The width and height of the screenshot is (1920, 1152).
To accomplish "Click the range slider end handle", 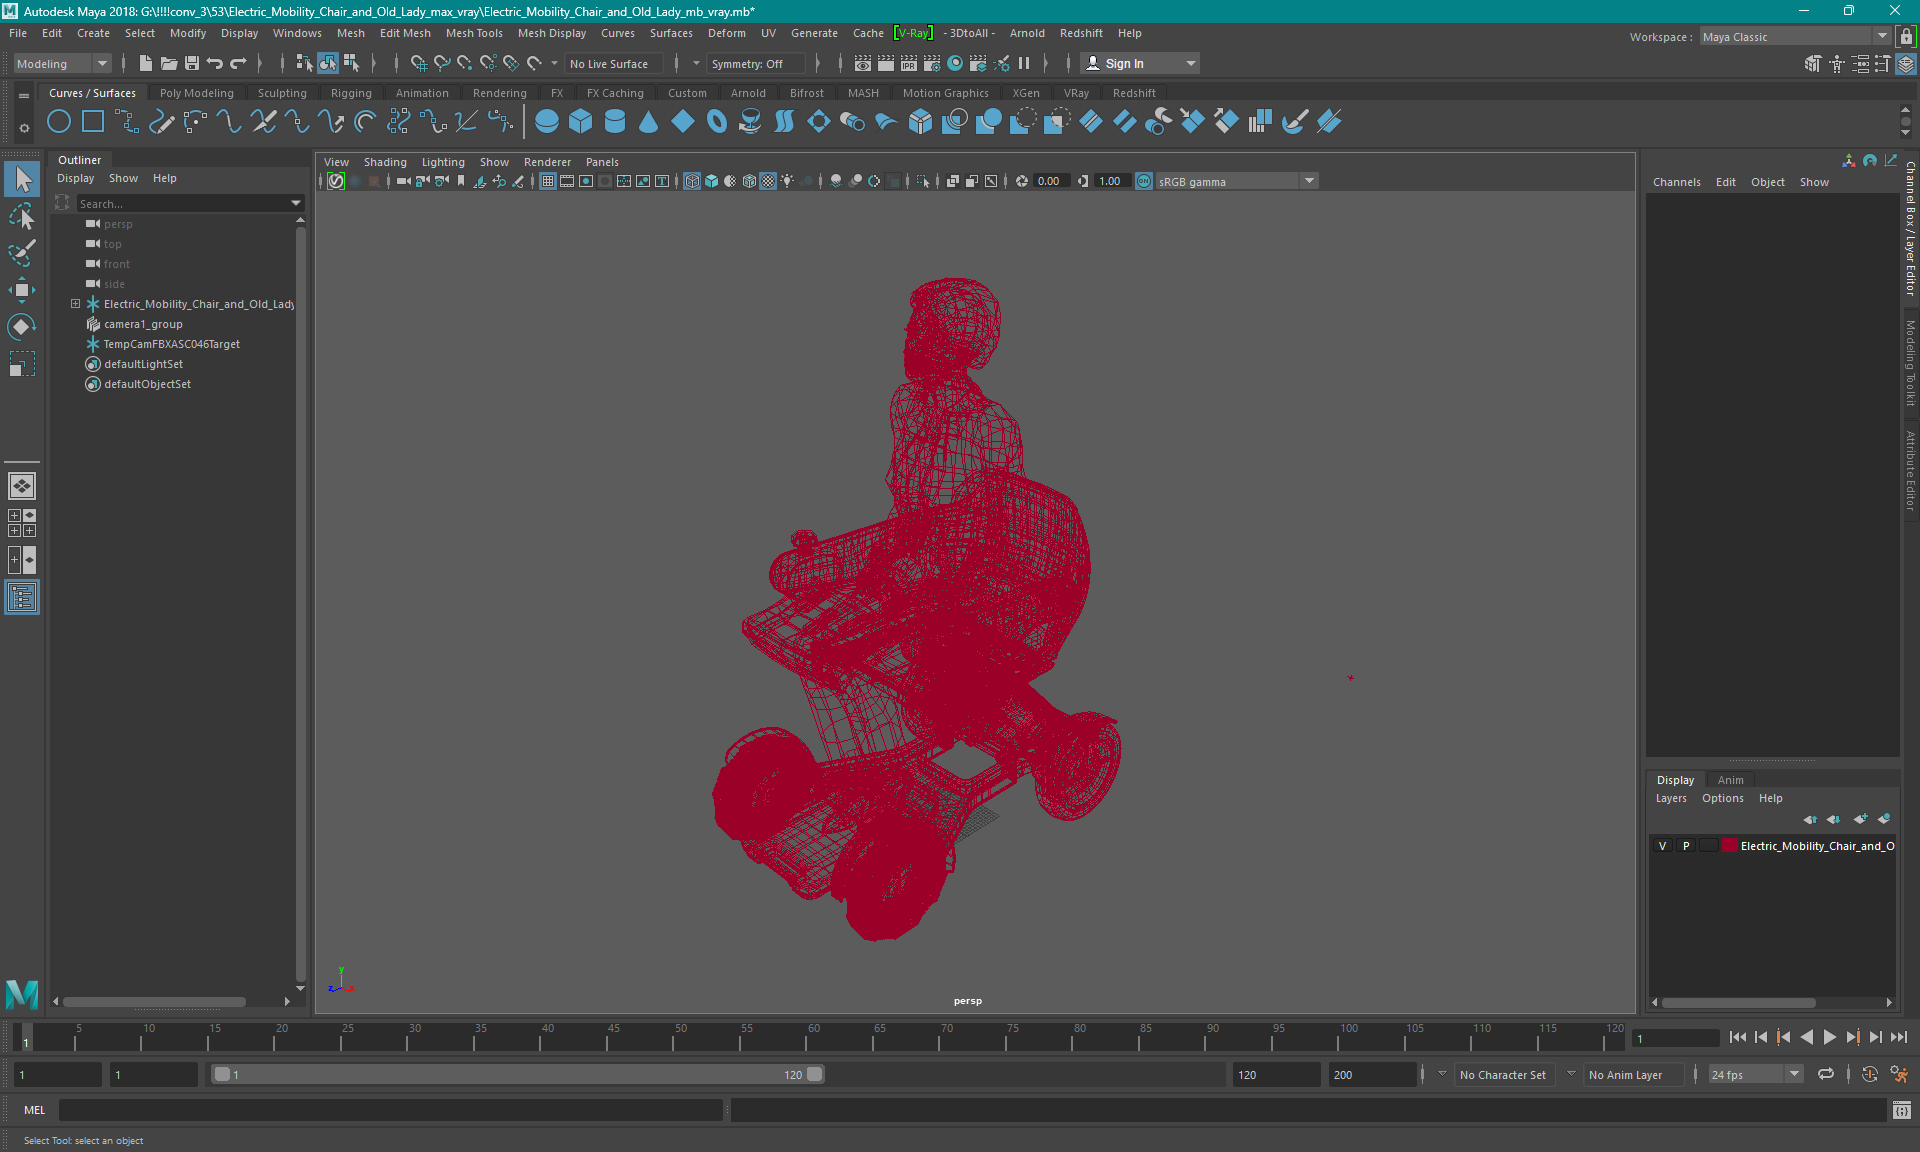I will (815, 1074).
